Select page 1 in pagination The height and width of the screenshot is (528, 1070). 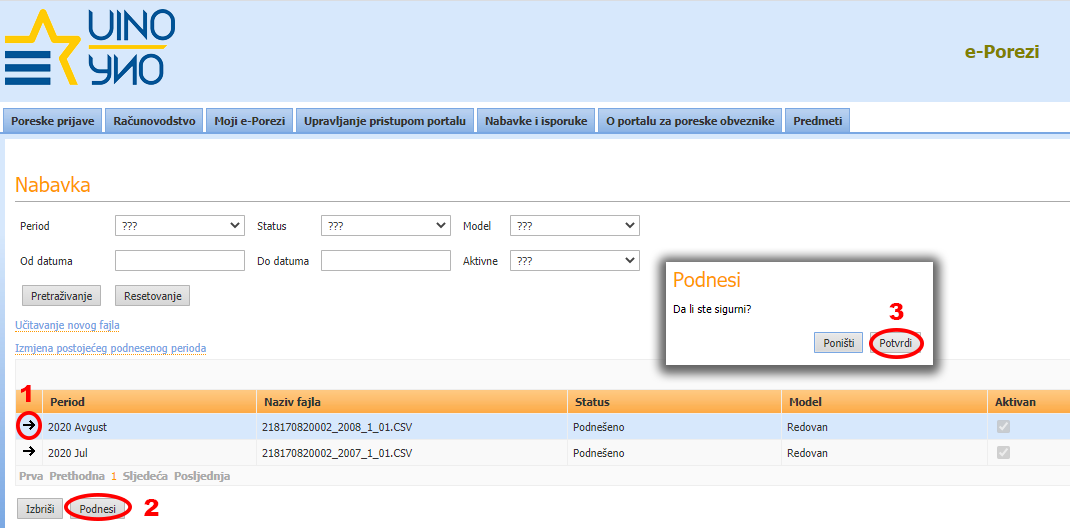coord(114,476)
